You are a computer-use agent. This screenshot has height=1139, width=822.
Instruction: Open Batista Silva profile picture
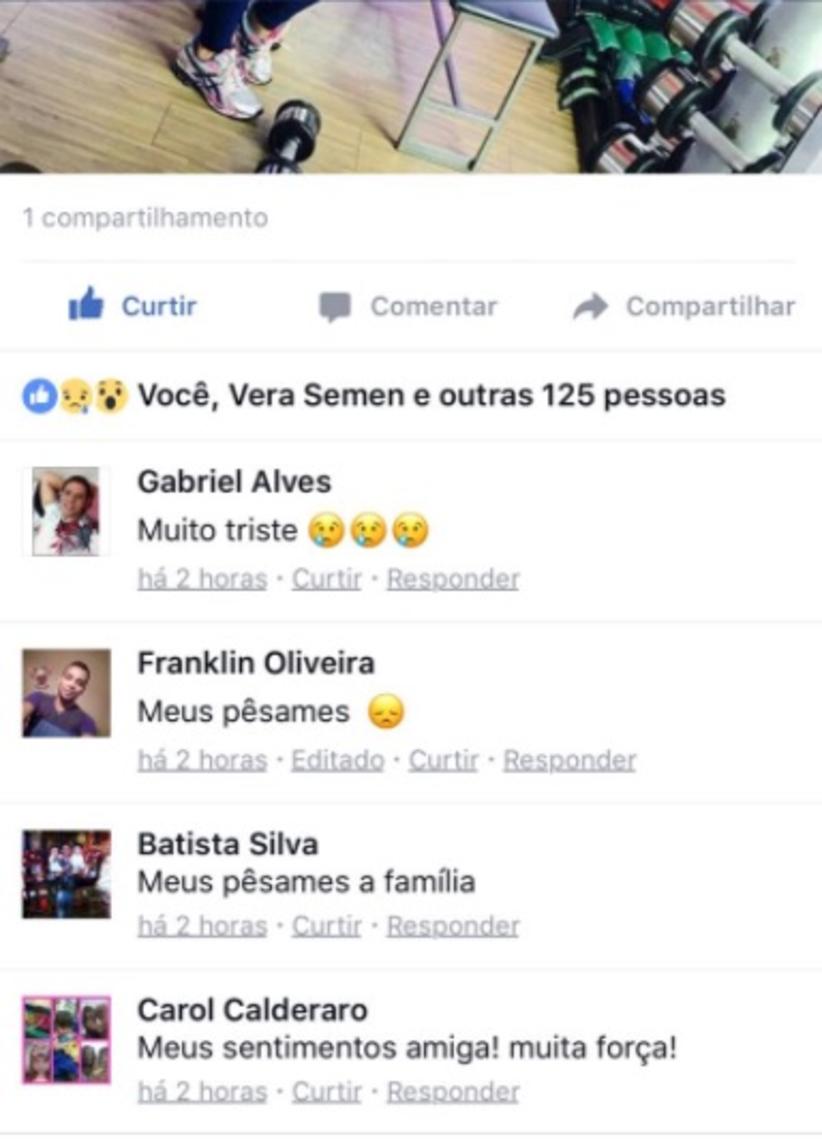66,874
